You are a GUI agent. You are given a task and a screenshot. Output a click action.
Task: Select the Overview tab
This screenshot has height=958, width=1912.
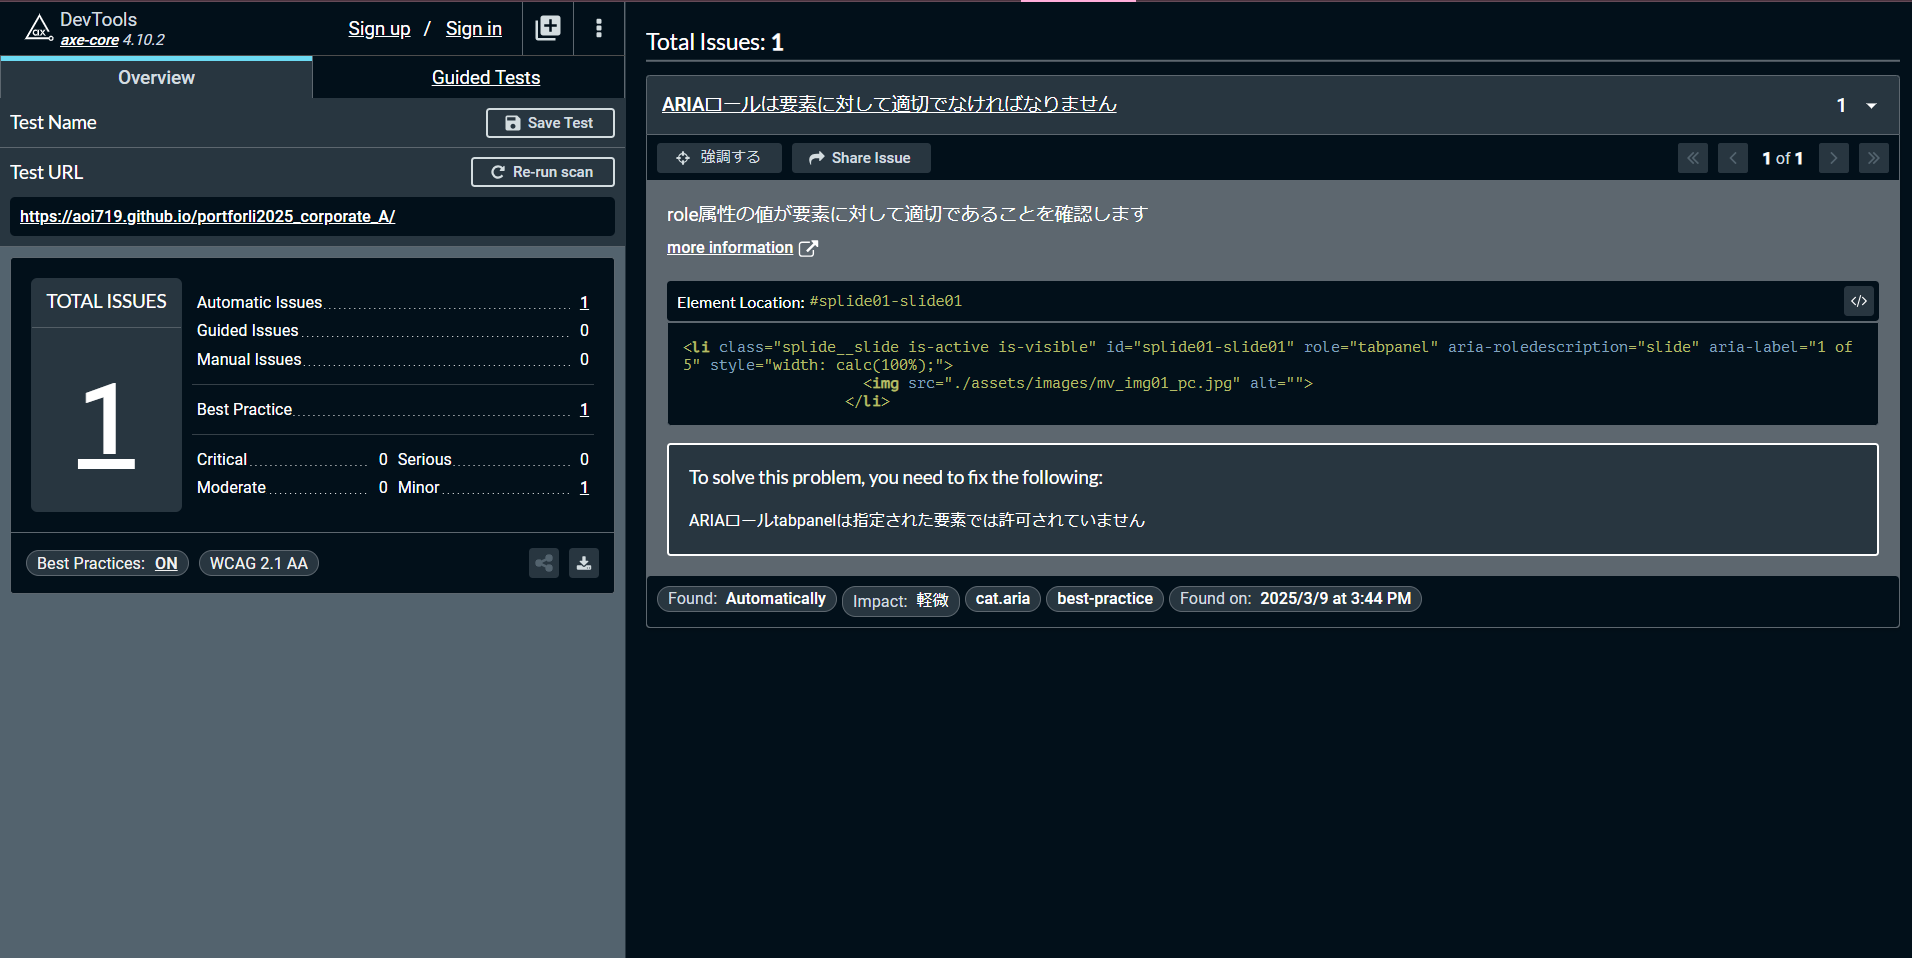point(156,78)
